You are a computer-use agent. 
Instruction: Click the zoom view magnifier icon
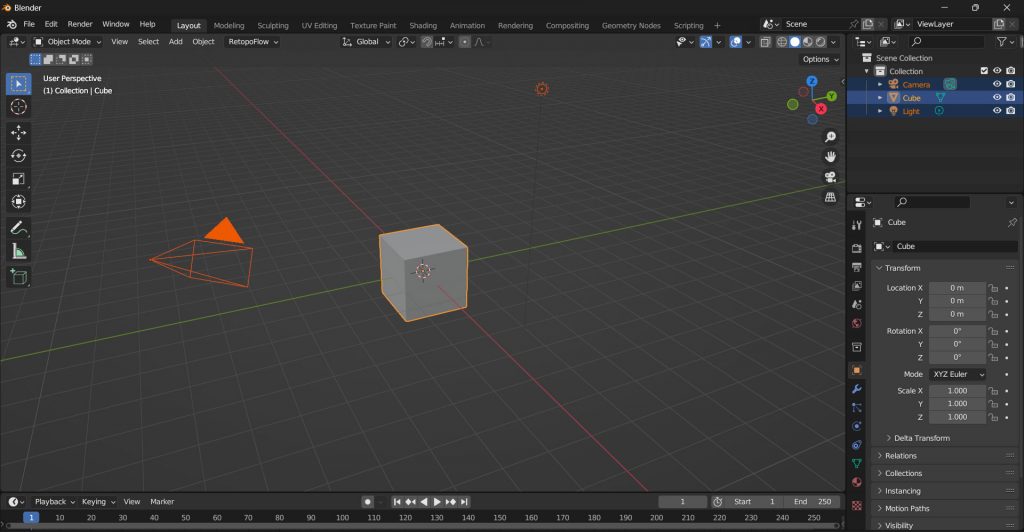(x=830, y=137)
